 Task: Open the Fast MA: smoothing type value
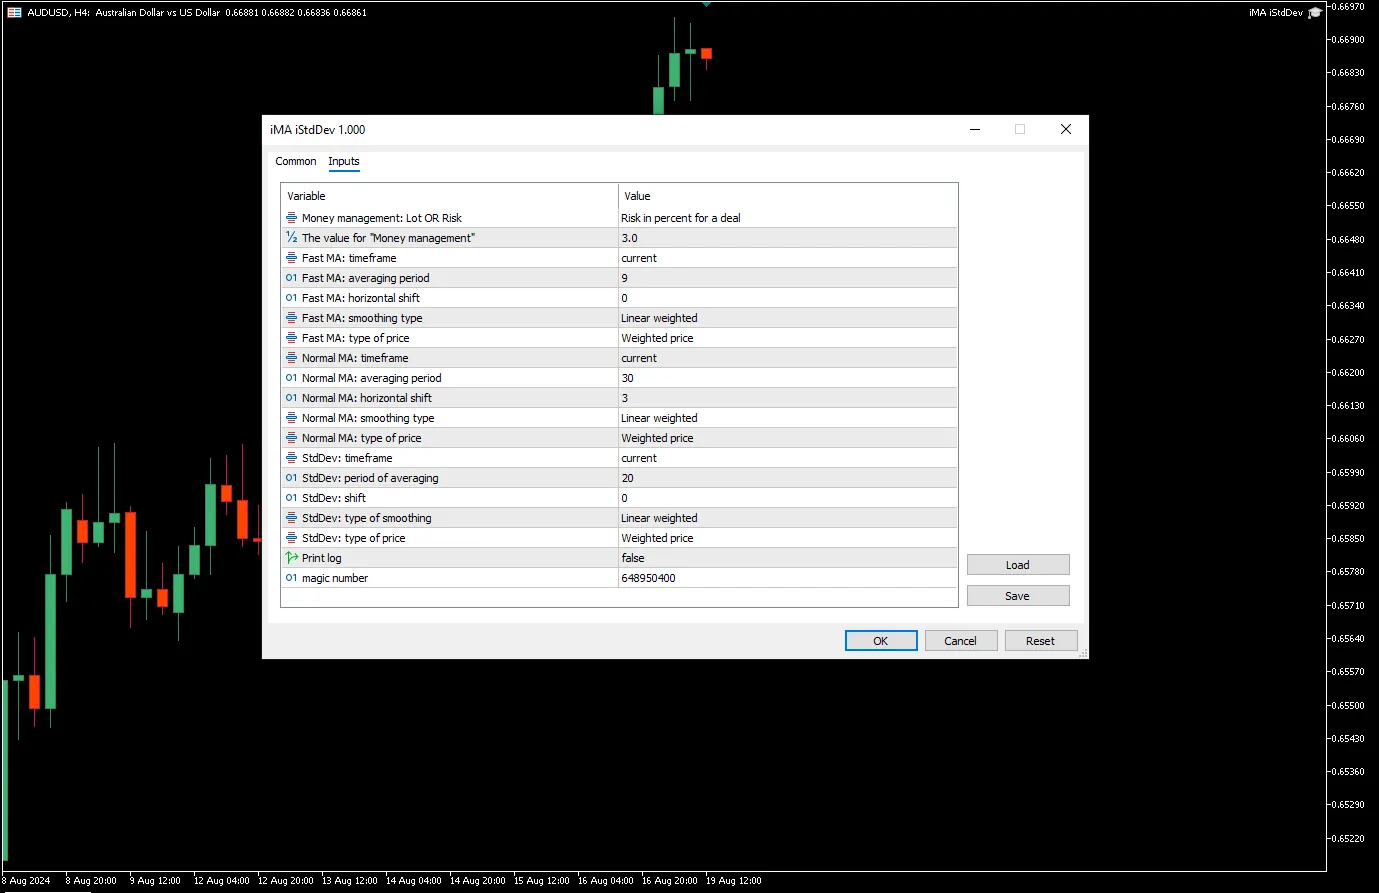(788, 318)
